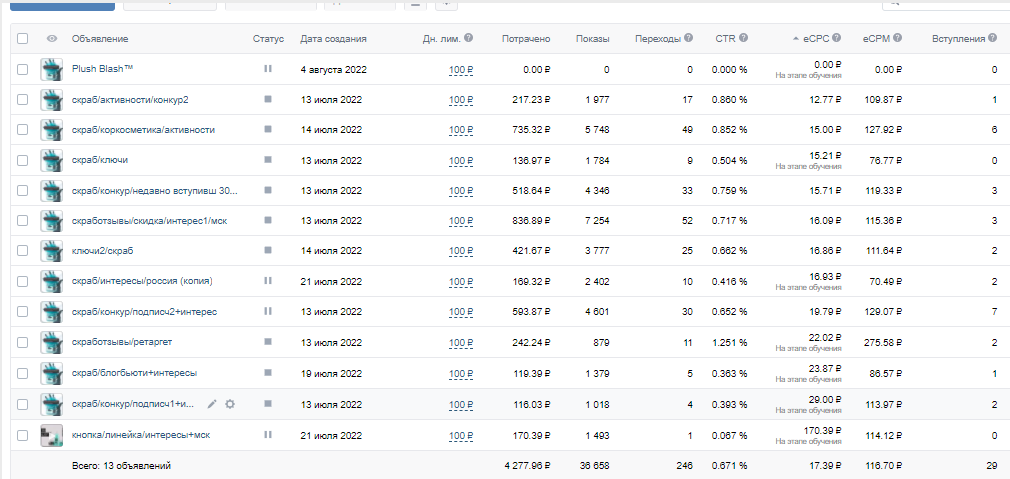Sort by Потрачено column header

526,39
